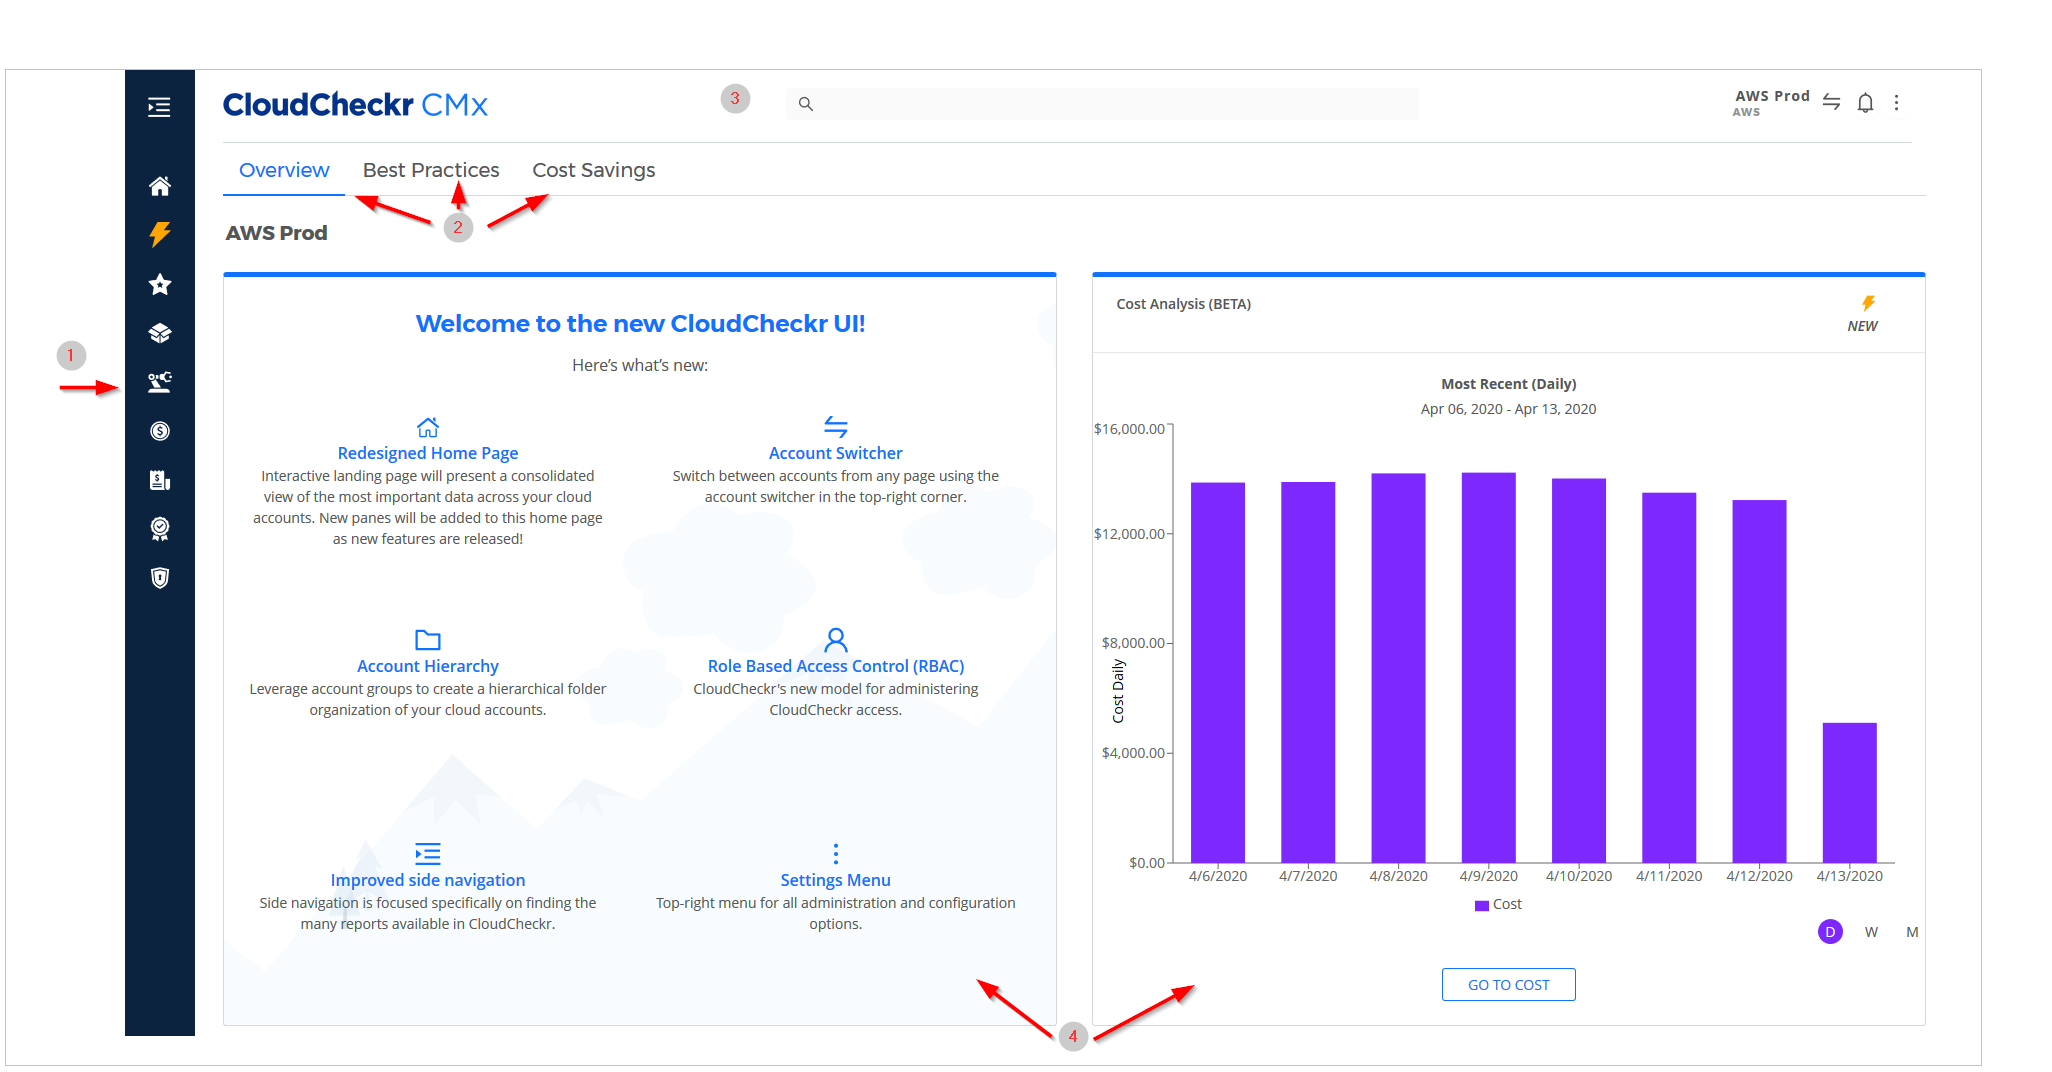Open the Redesigned Home Page link
The width and height of the screenshot is (2052, 1072).
428,453
